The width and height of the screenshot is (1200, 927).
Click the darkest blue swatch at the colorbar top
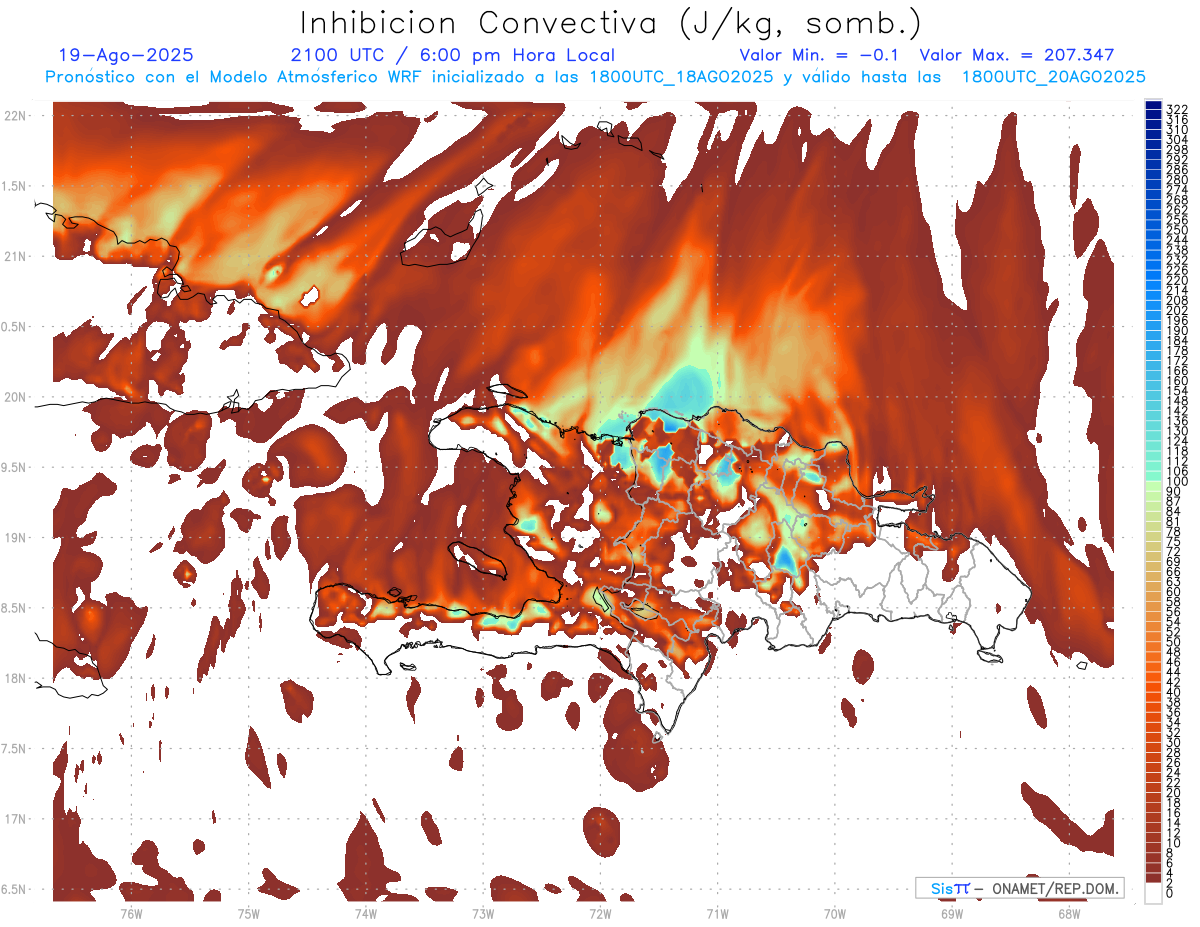(x=1153, y=105)
